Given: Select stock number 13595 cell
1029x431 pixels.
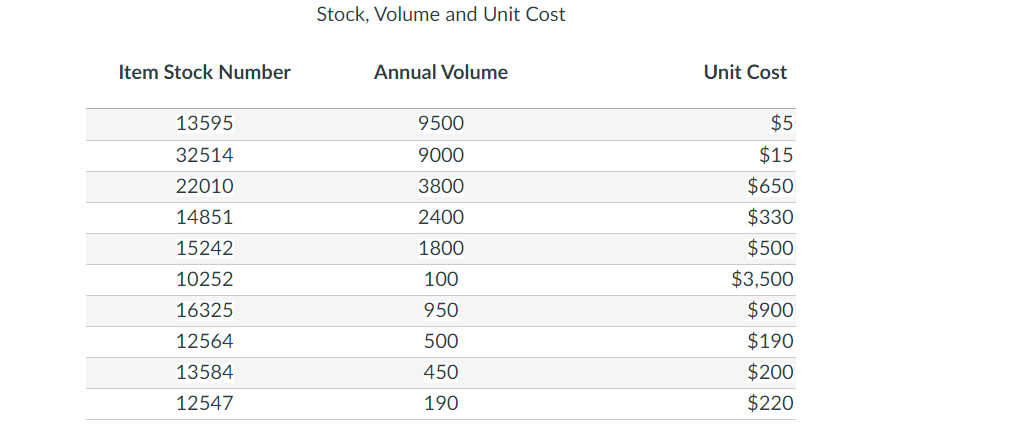Looking at the screenshot, I should (204, 124).
